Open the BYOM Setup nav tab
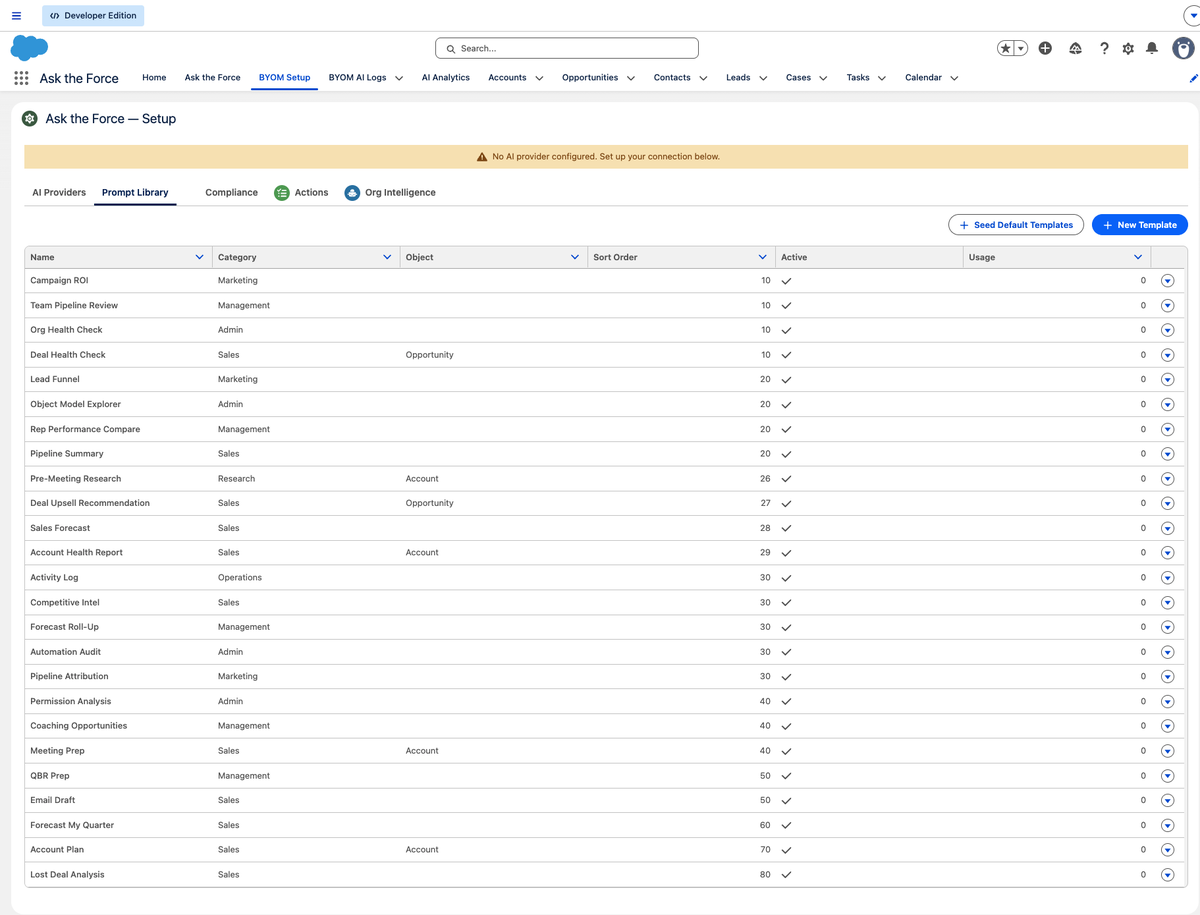1200x915 pixels. [284, 77]
